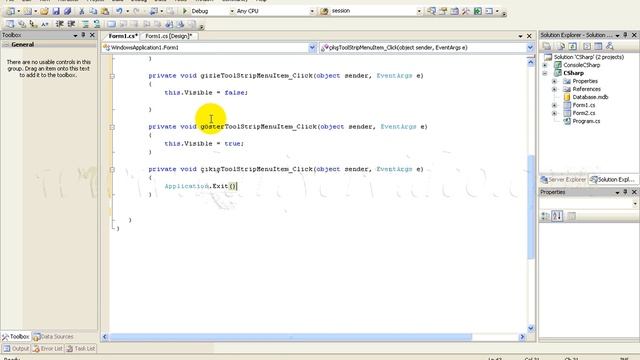Click the green Start Page toolbar icon
The image size is (640, 360).
478,11
